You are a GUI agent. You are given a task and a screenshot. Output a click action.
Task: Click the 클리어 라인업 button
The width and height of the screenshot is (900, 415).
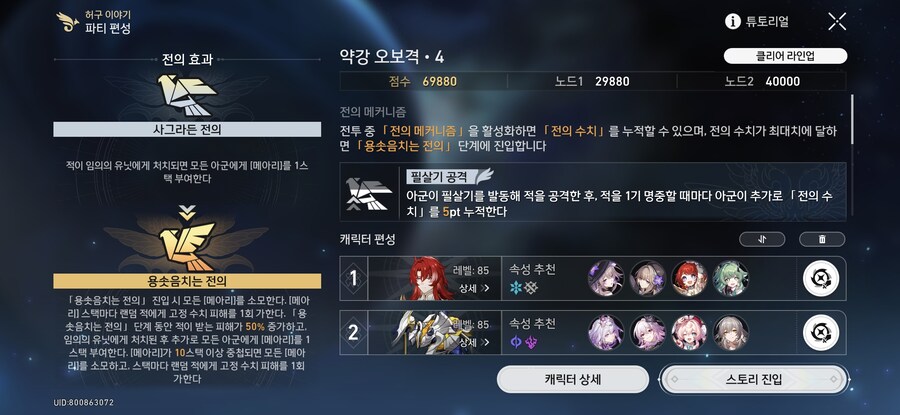(x=785, y=56)
